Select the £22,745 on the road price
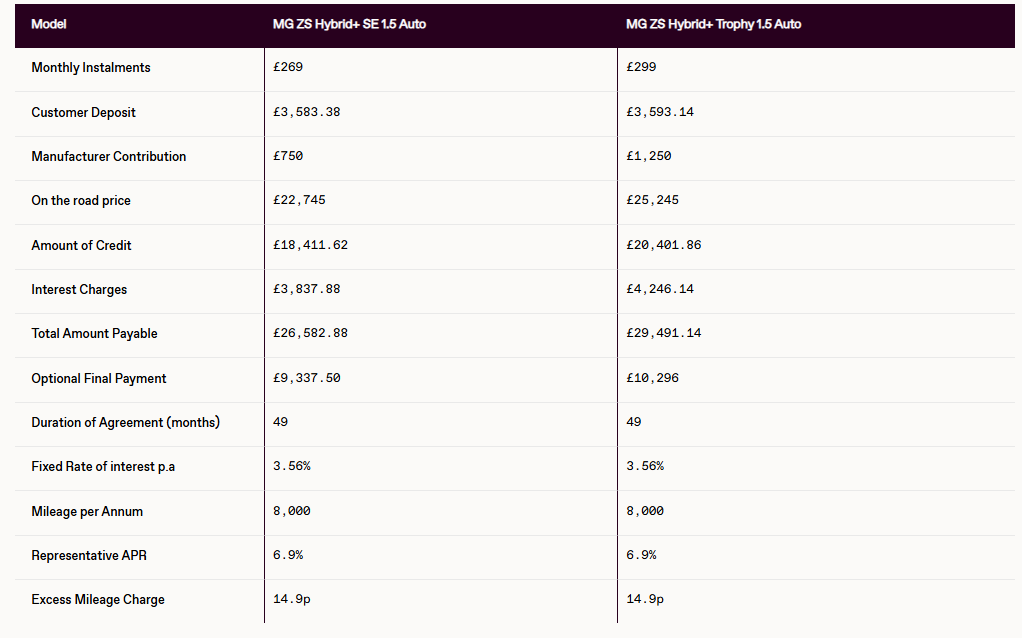The width and height of the screenshot is (1022, 638). pyautogui.click(x=299, y=201)
